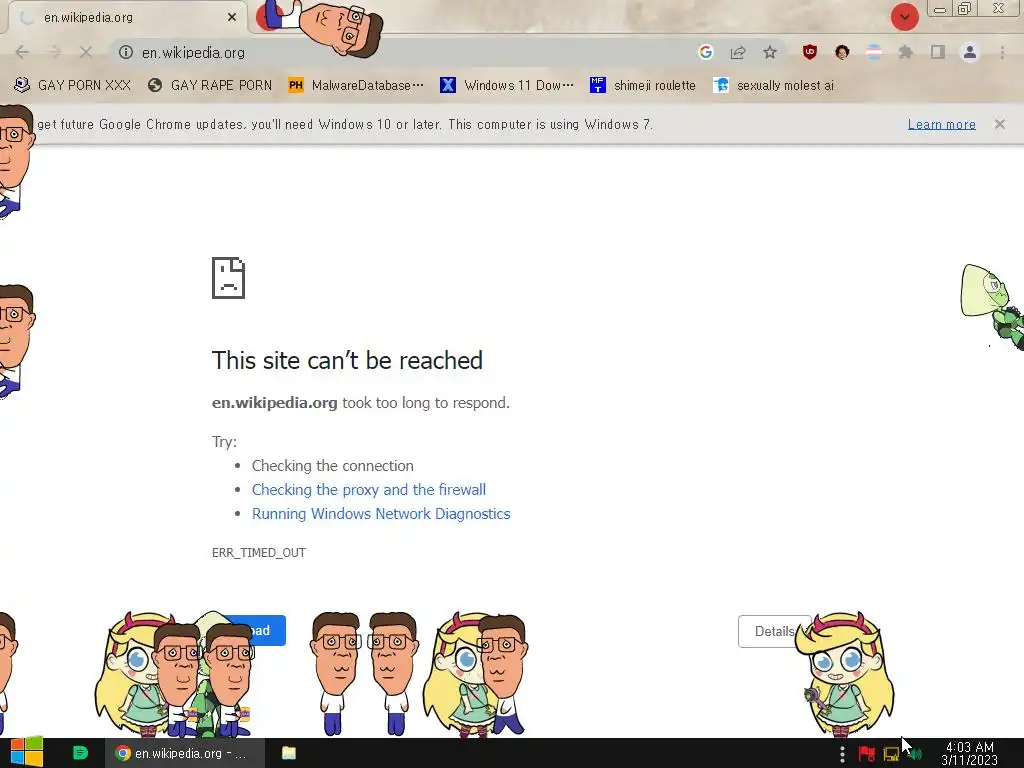This screenshot has width=1024, height=768.
Task: Expand the red tab search chevron
Action: pos(904,17)
